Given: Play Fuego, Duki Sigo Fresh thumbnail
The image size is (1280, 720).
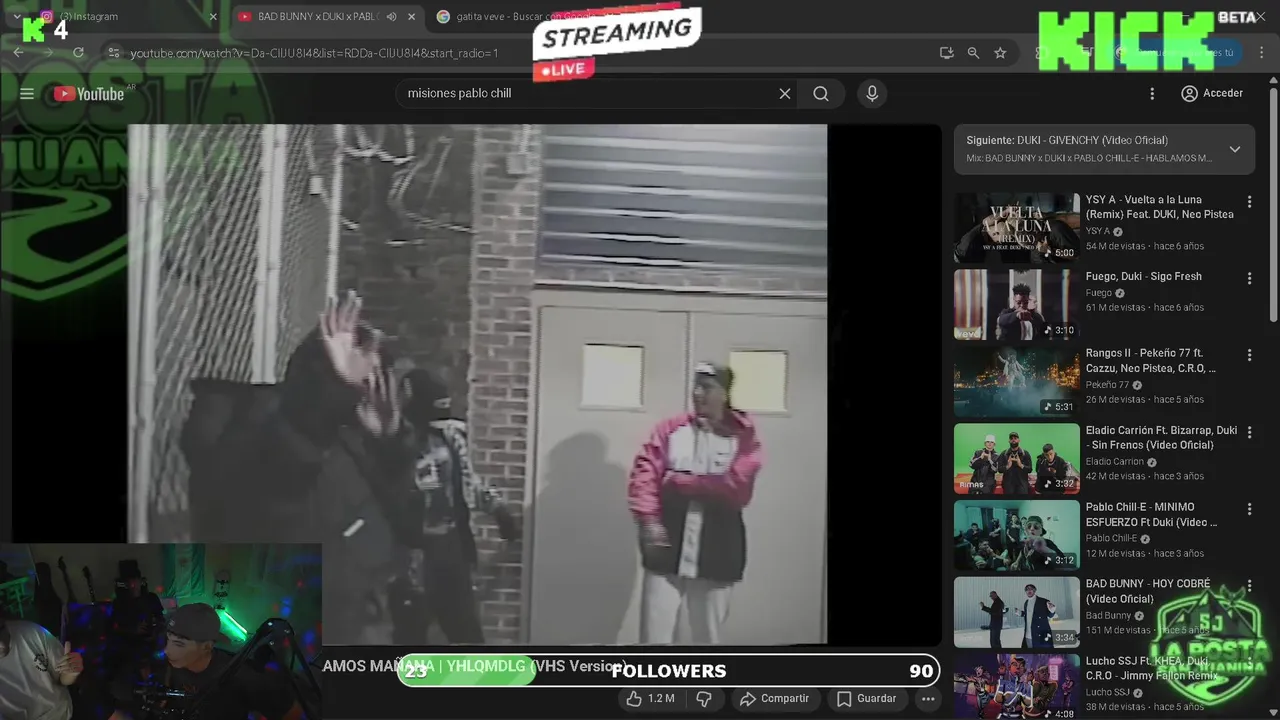Looking at the screenshot, I should [x=1016, y=305].
